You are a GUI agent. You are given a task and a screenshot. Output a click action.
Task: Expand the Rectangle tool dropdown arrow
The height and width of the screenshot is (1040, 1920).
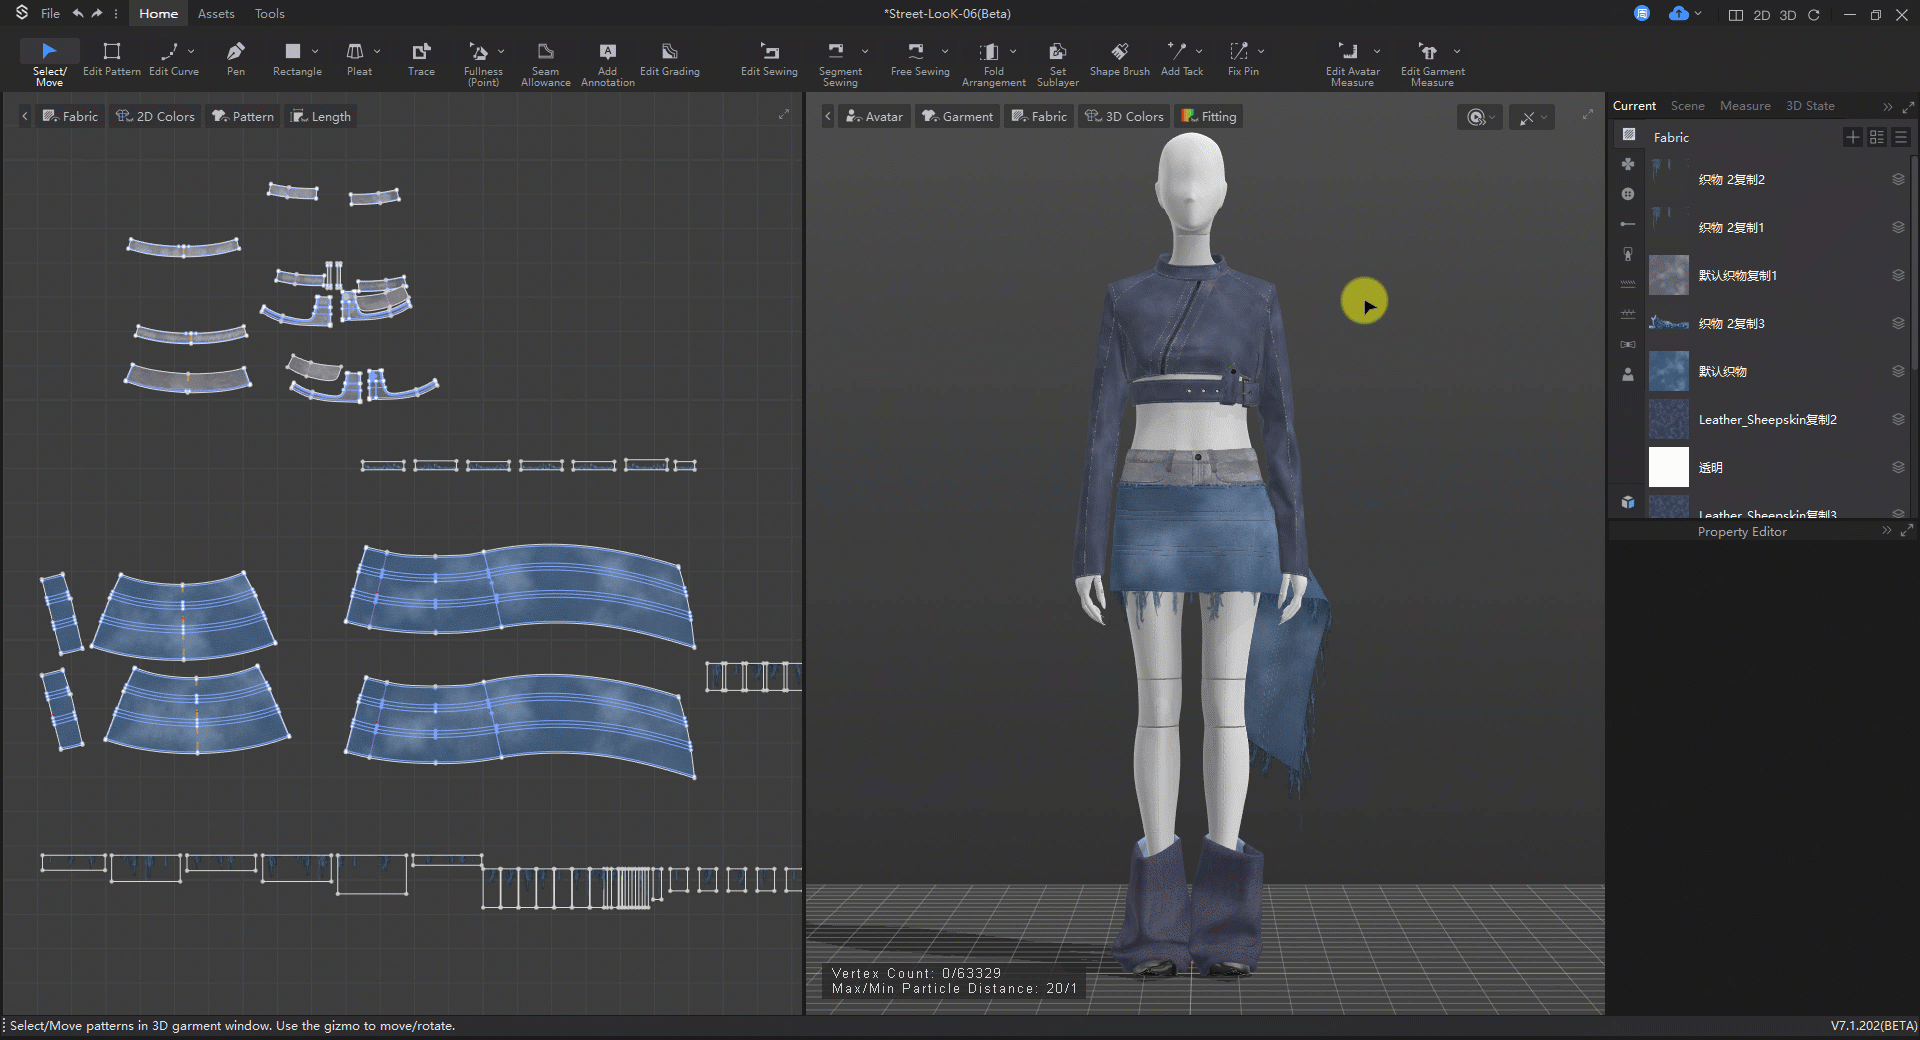click(x=315, y=51)
